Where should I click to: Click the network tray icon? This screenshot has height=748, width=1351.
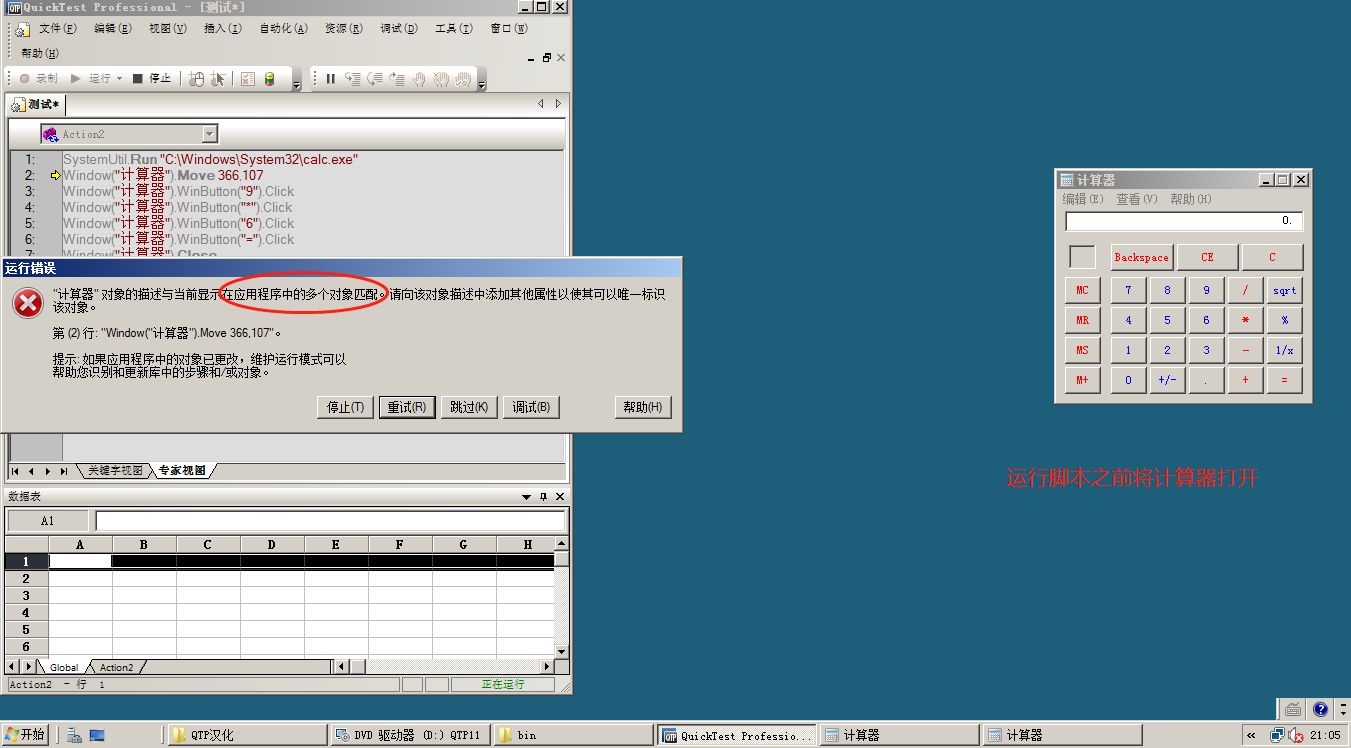(x=1277, y=735)
